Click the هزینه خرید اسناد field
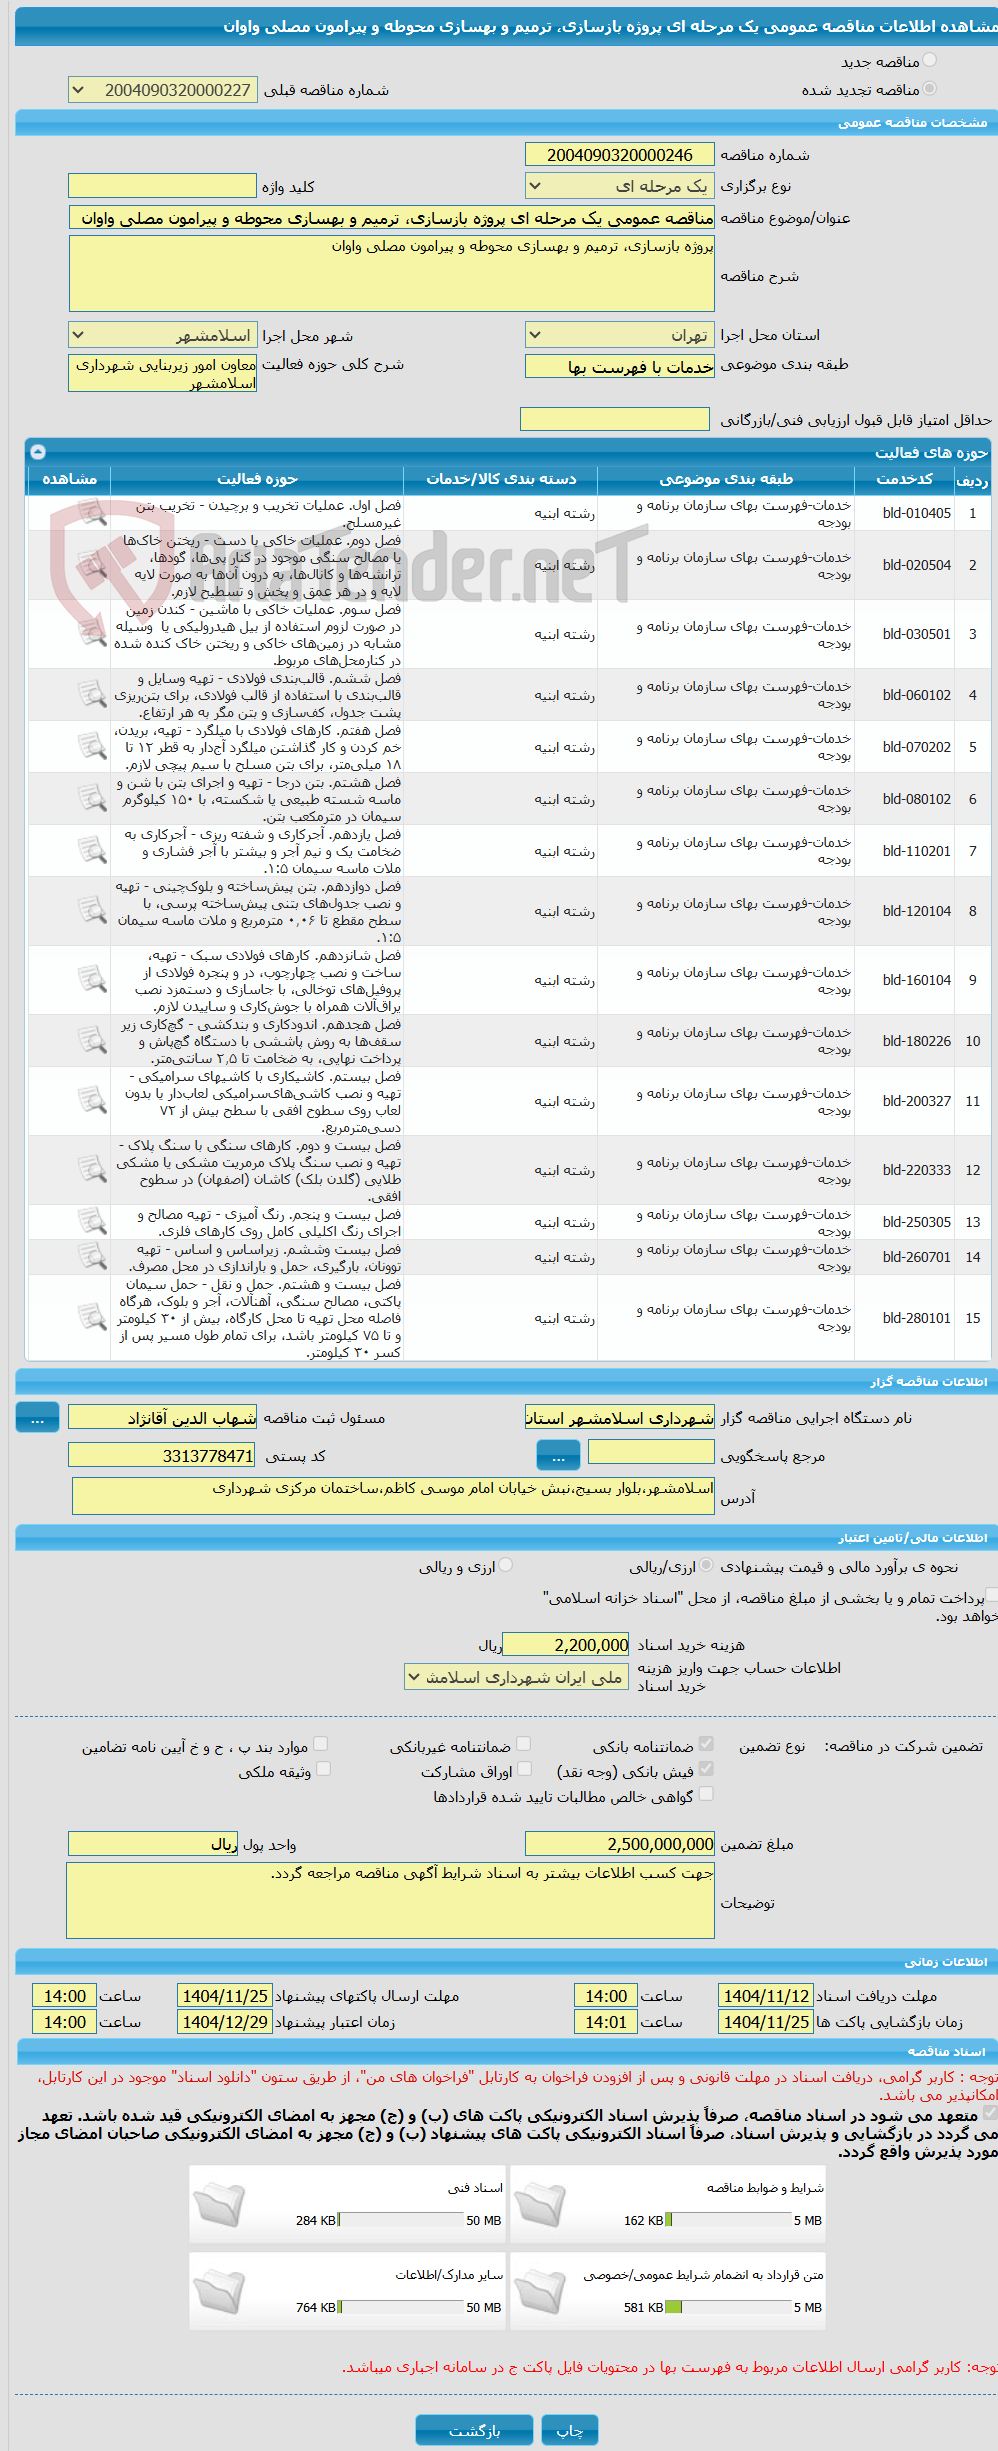Screen dimensions: 998x2451 coord(565,1644)
